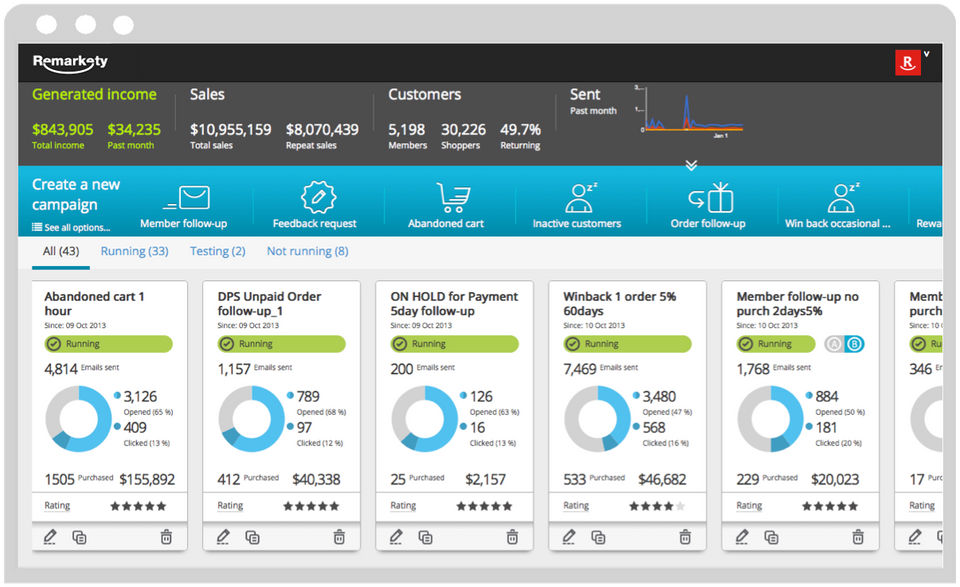Duplicate the Winback 1 order 5% campaign
The width and height of the screenshot is (960, 587).
coord(598,537)
